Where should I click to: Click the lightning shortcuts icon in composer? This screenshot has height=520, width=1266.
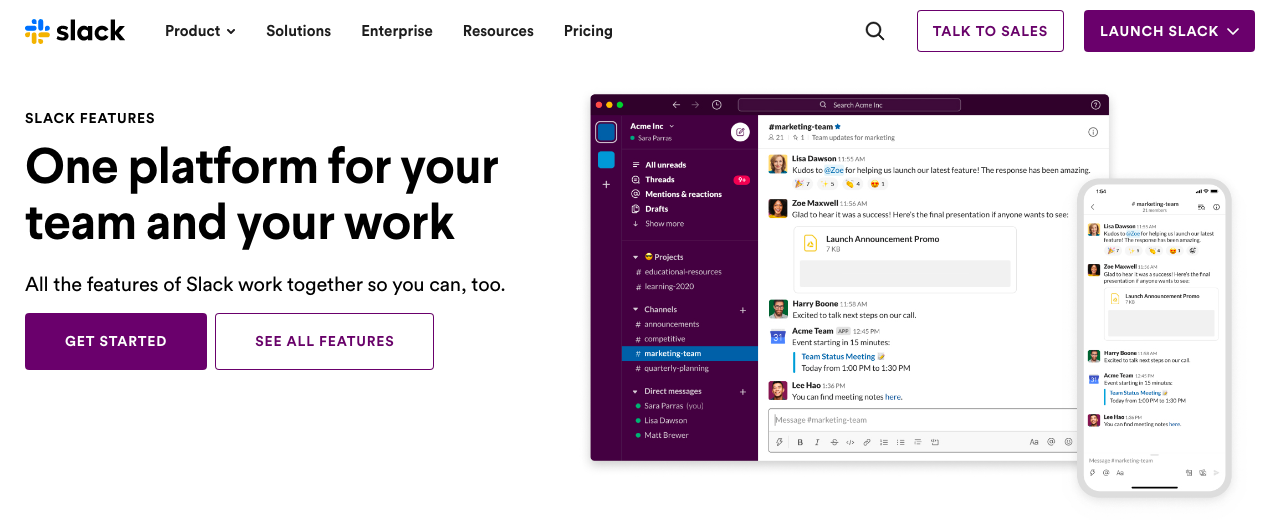tap(780, 442)
